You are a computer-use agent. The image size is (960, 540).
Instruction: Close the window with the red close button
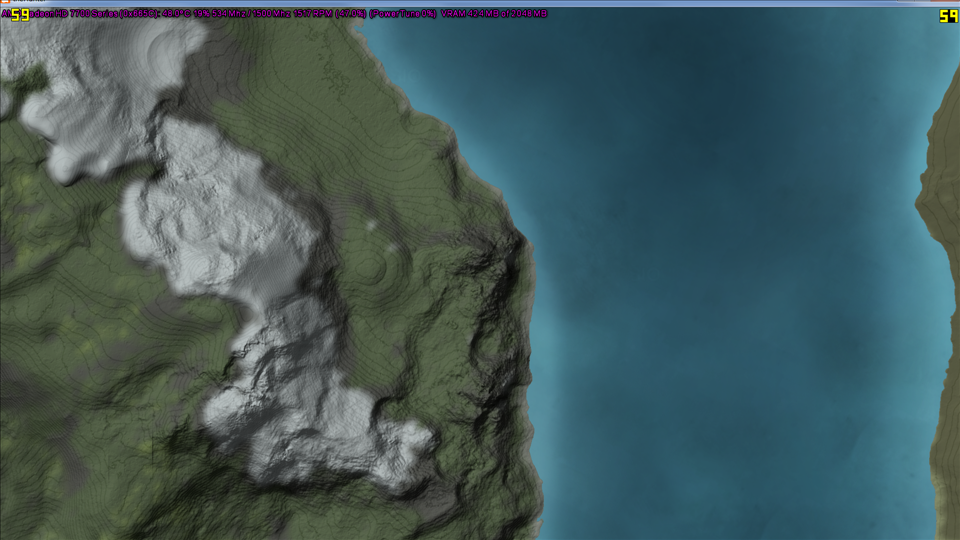tap(950, 3)
